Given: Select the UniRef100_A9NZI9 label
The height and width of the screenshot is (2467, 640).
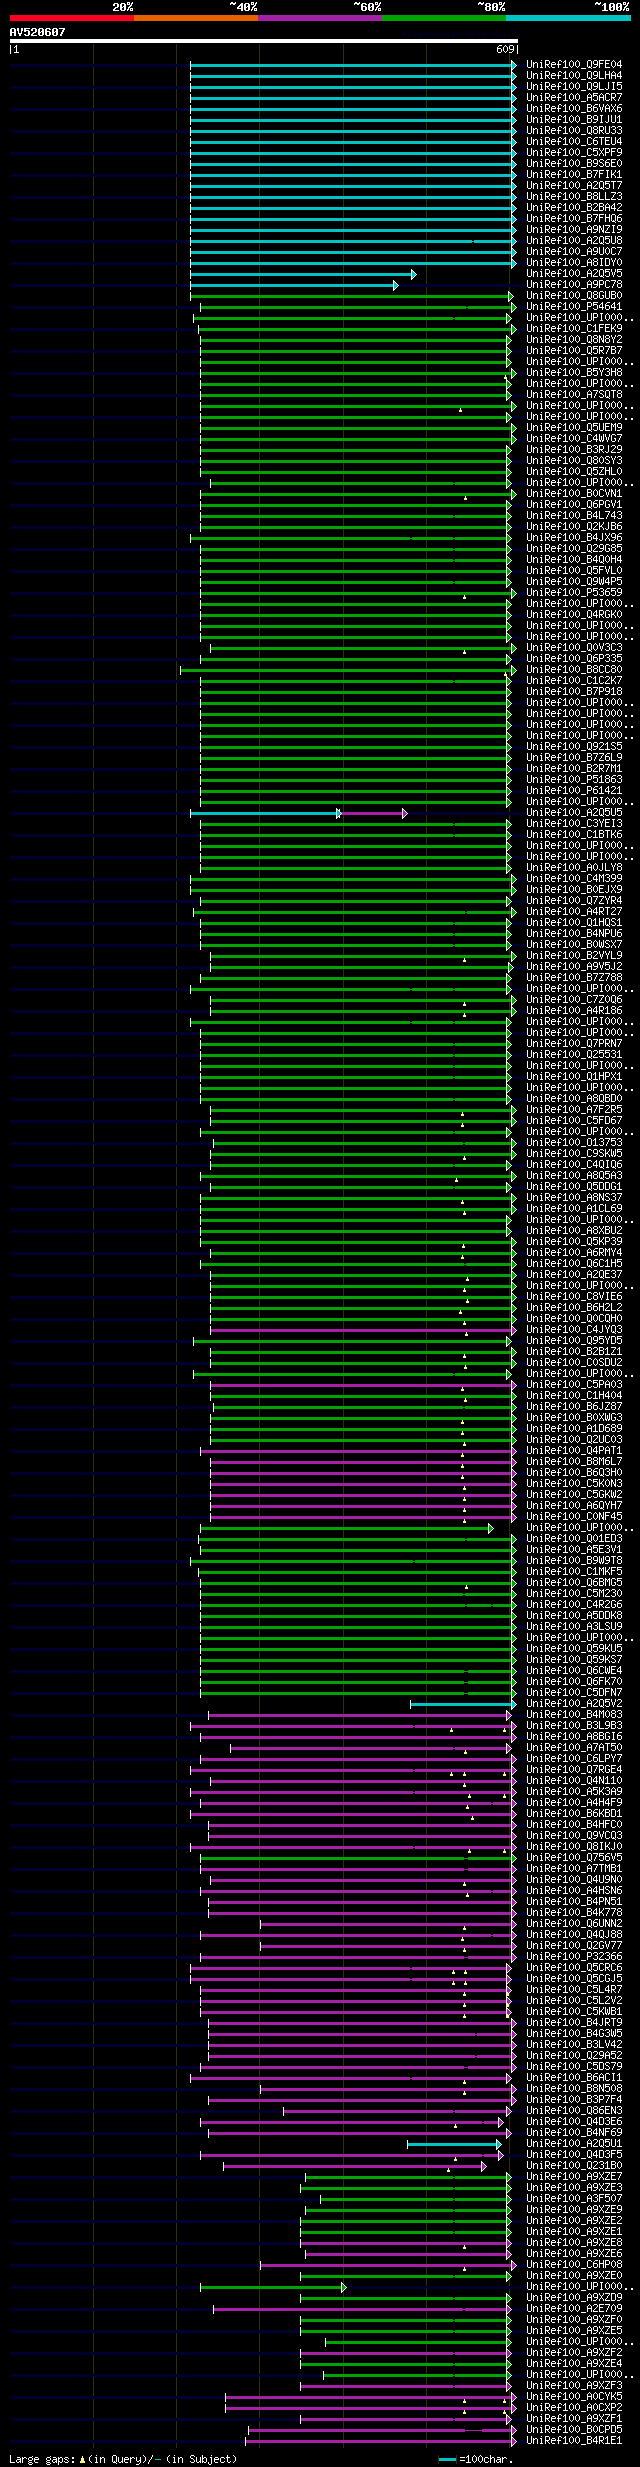Looking at the screenshot, I should [x=574, y=230].
